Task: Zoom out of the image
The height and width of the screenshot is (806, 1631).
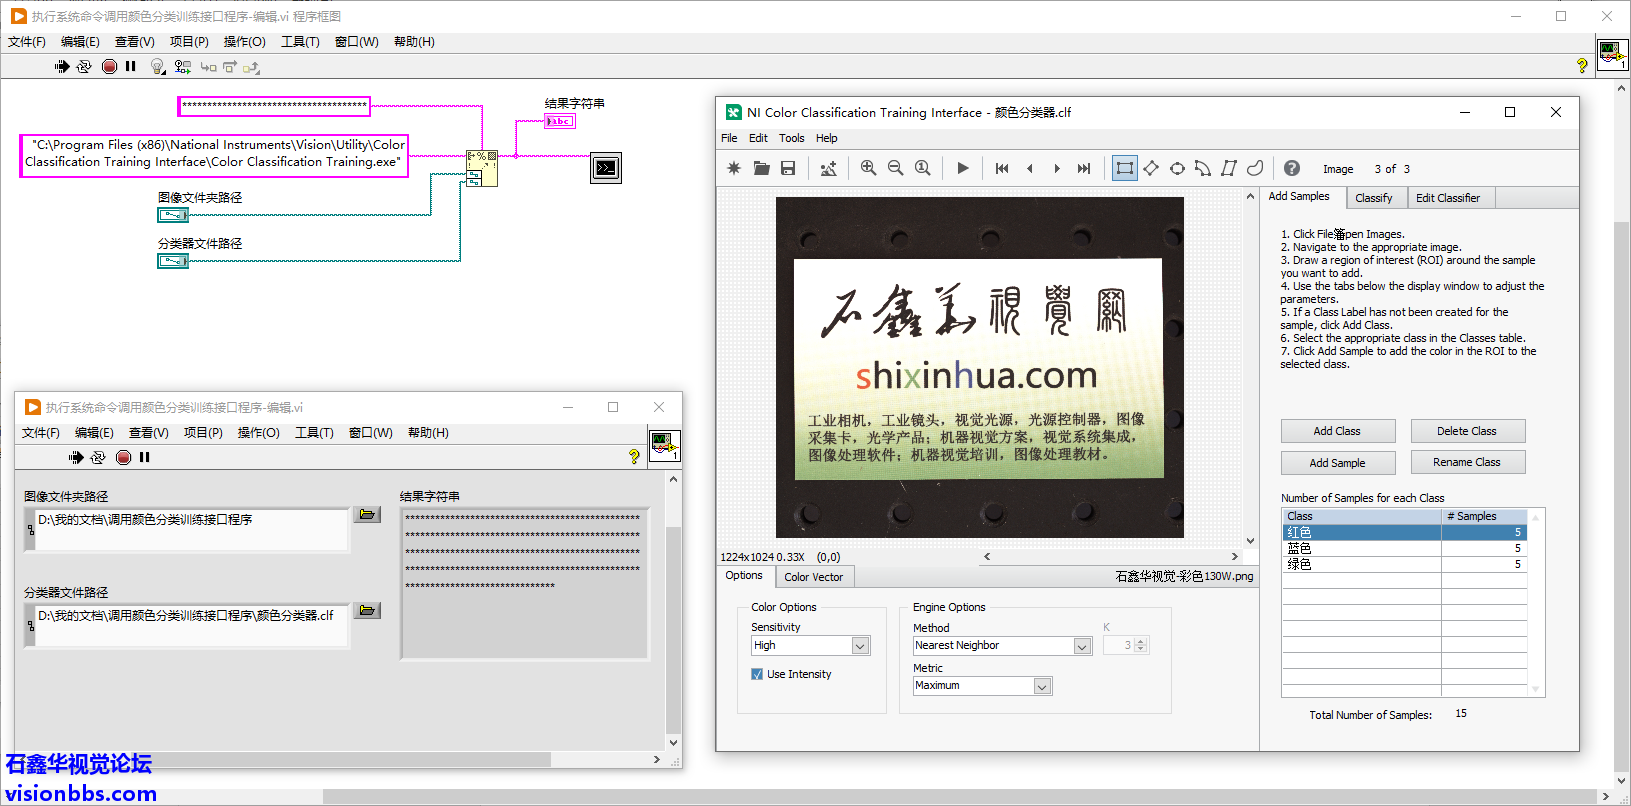Action: click(x=895, y=168)
